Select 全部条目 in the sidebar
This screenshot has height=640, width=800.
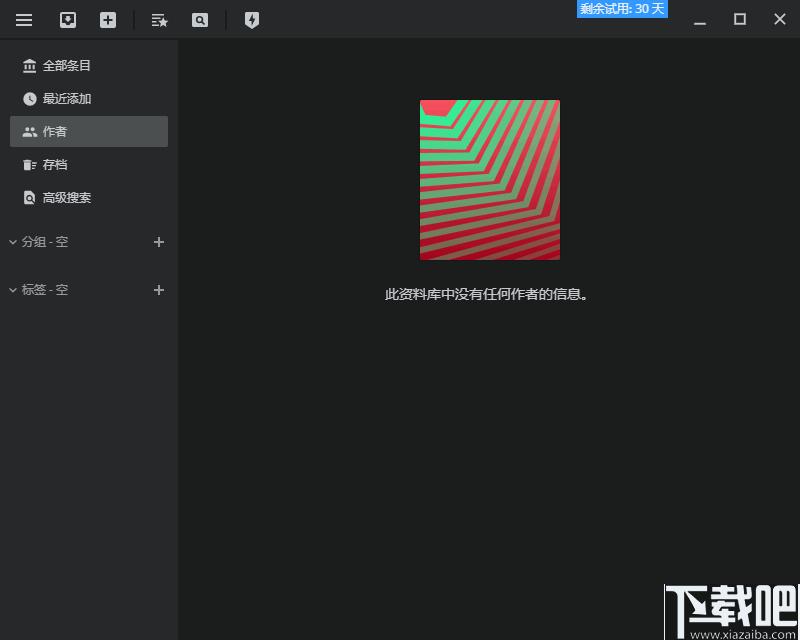click(89, 65)
